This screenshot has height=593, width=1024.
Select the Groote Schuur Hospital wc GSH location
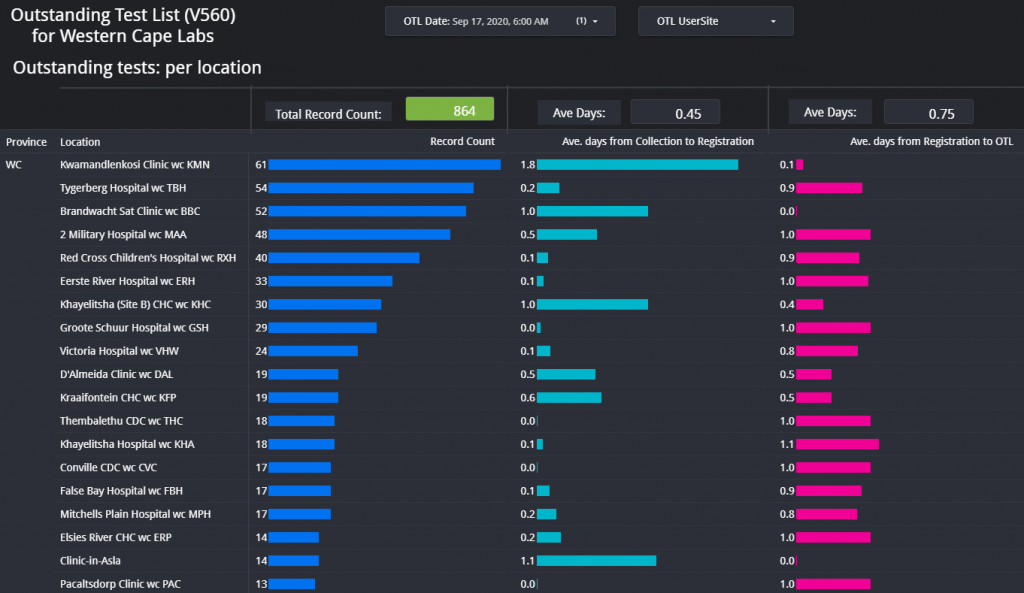(x=135, y=328)
